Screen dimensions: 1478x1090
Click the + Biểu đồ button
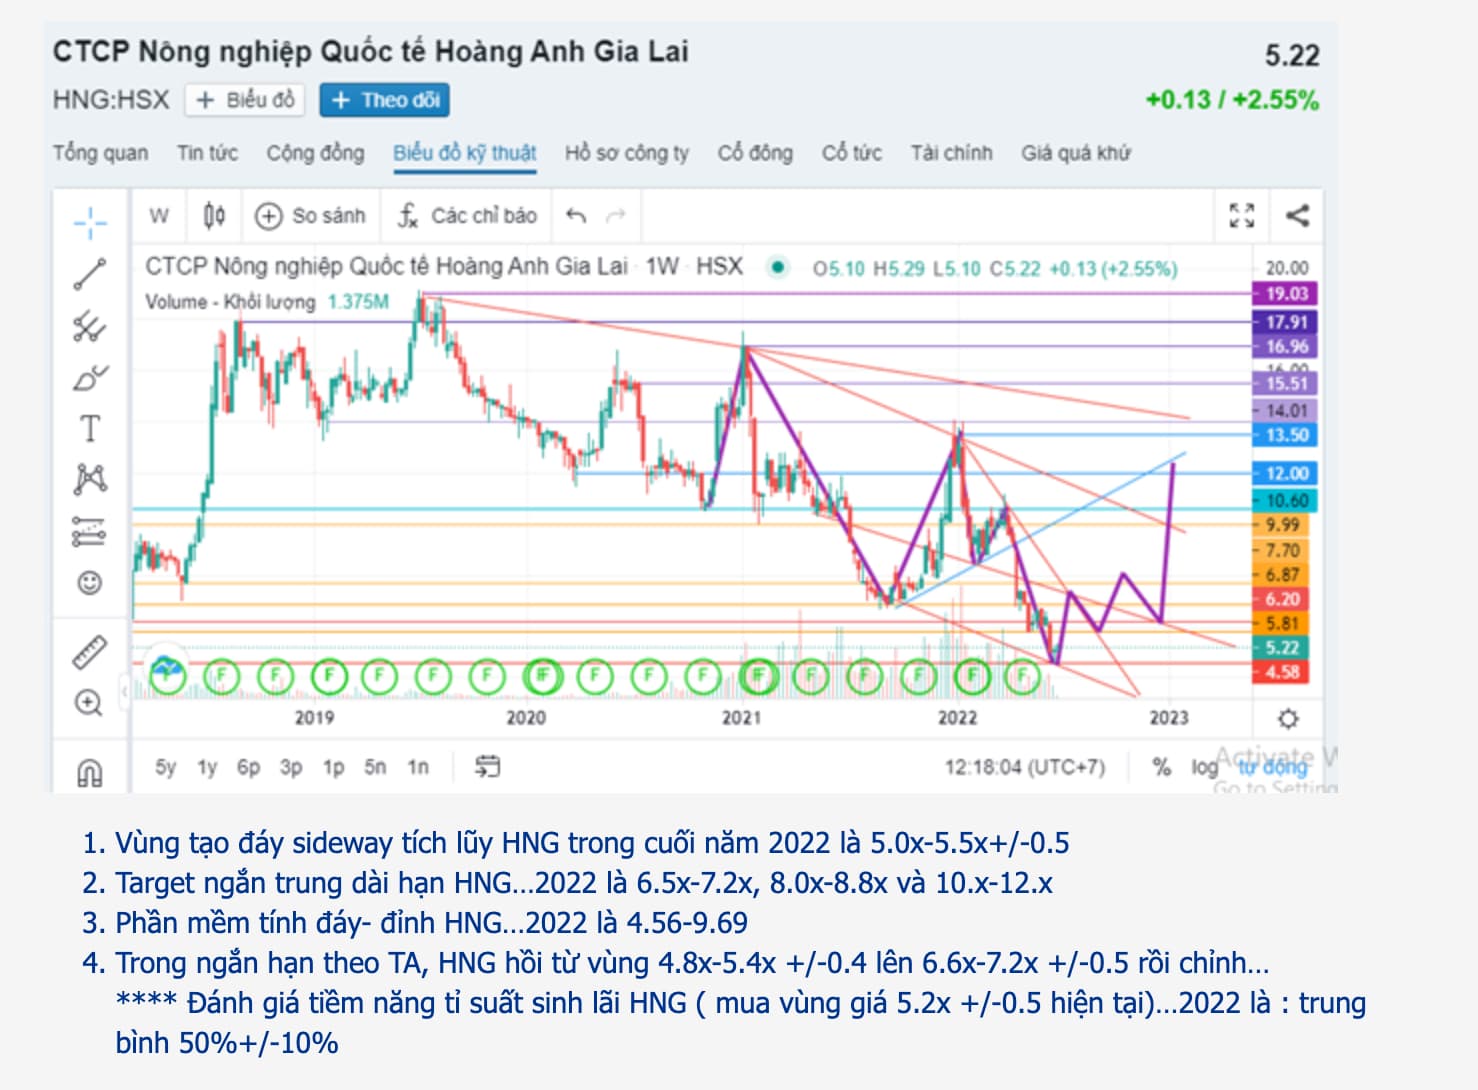(x=245, y=100)
